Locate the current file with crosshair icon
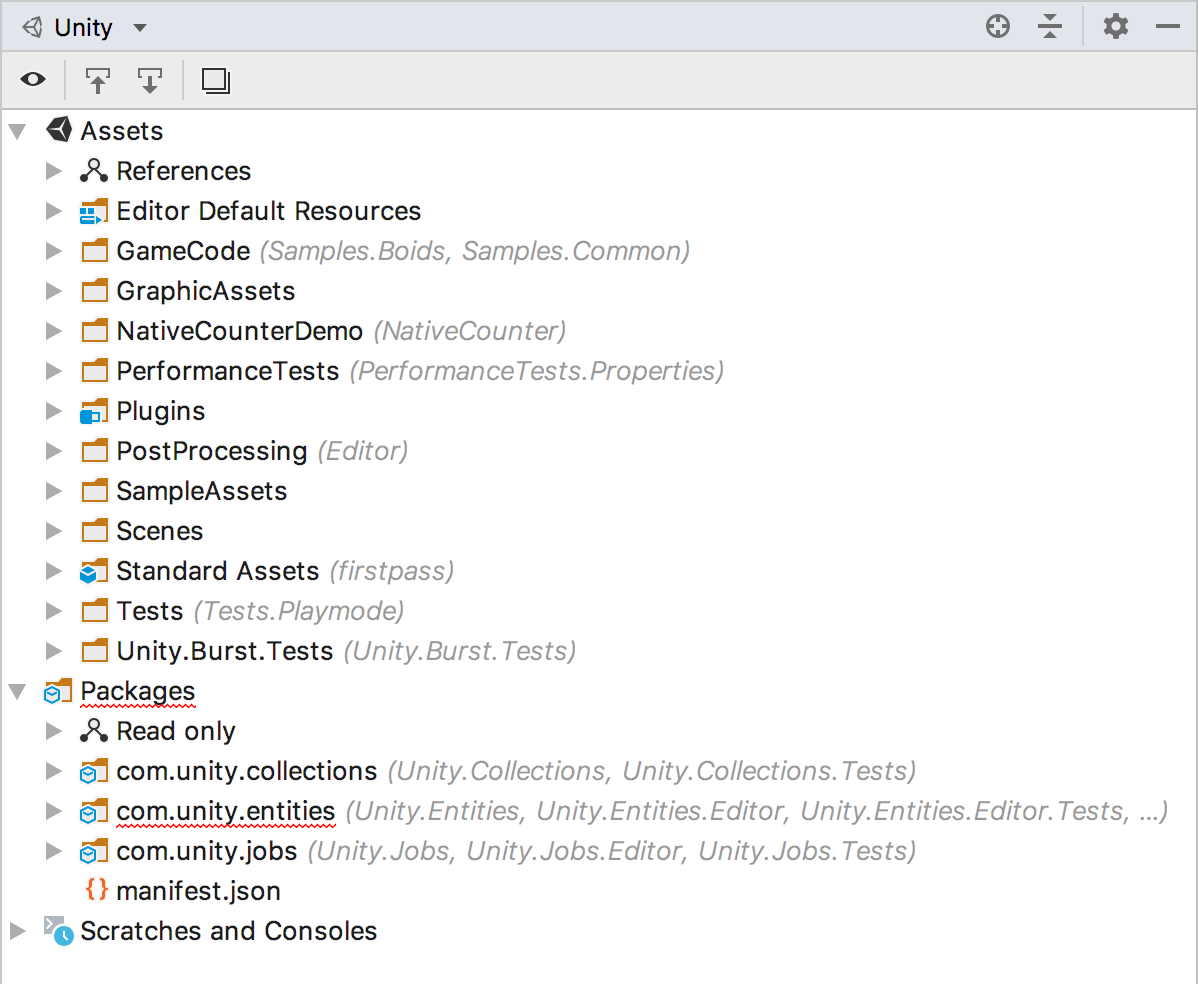The height and width of the screenshot is (984, 1198). (x=998, y=27)
